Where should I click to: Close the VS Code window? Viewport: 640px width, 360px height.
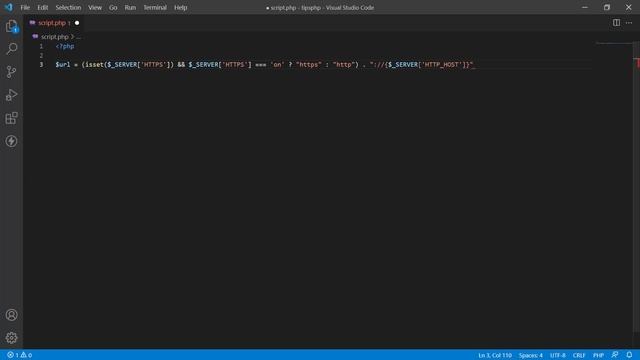(x=629, y=7)
